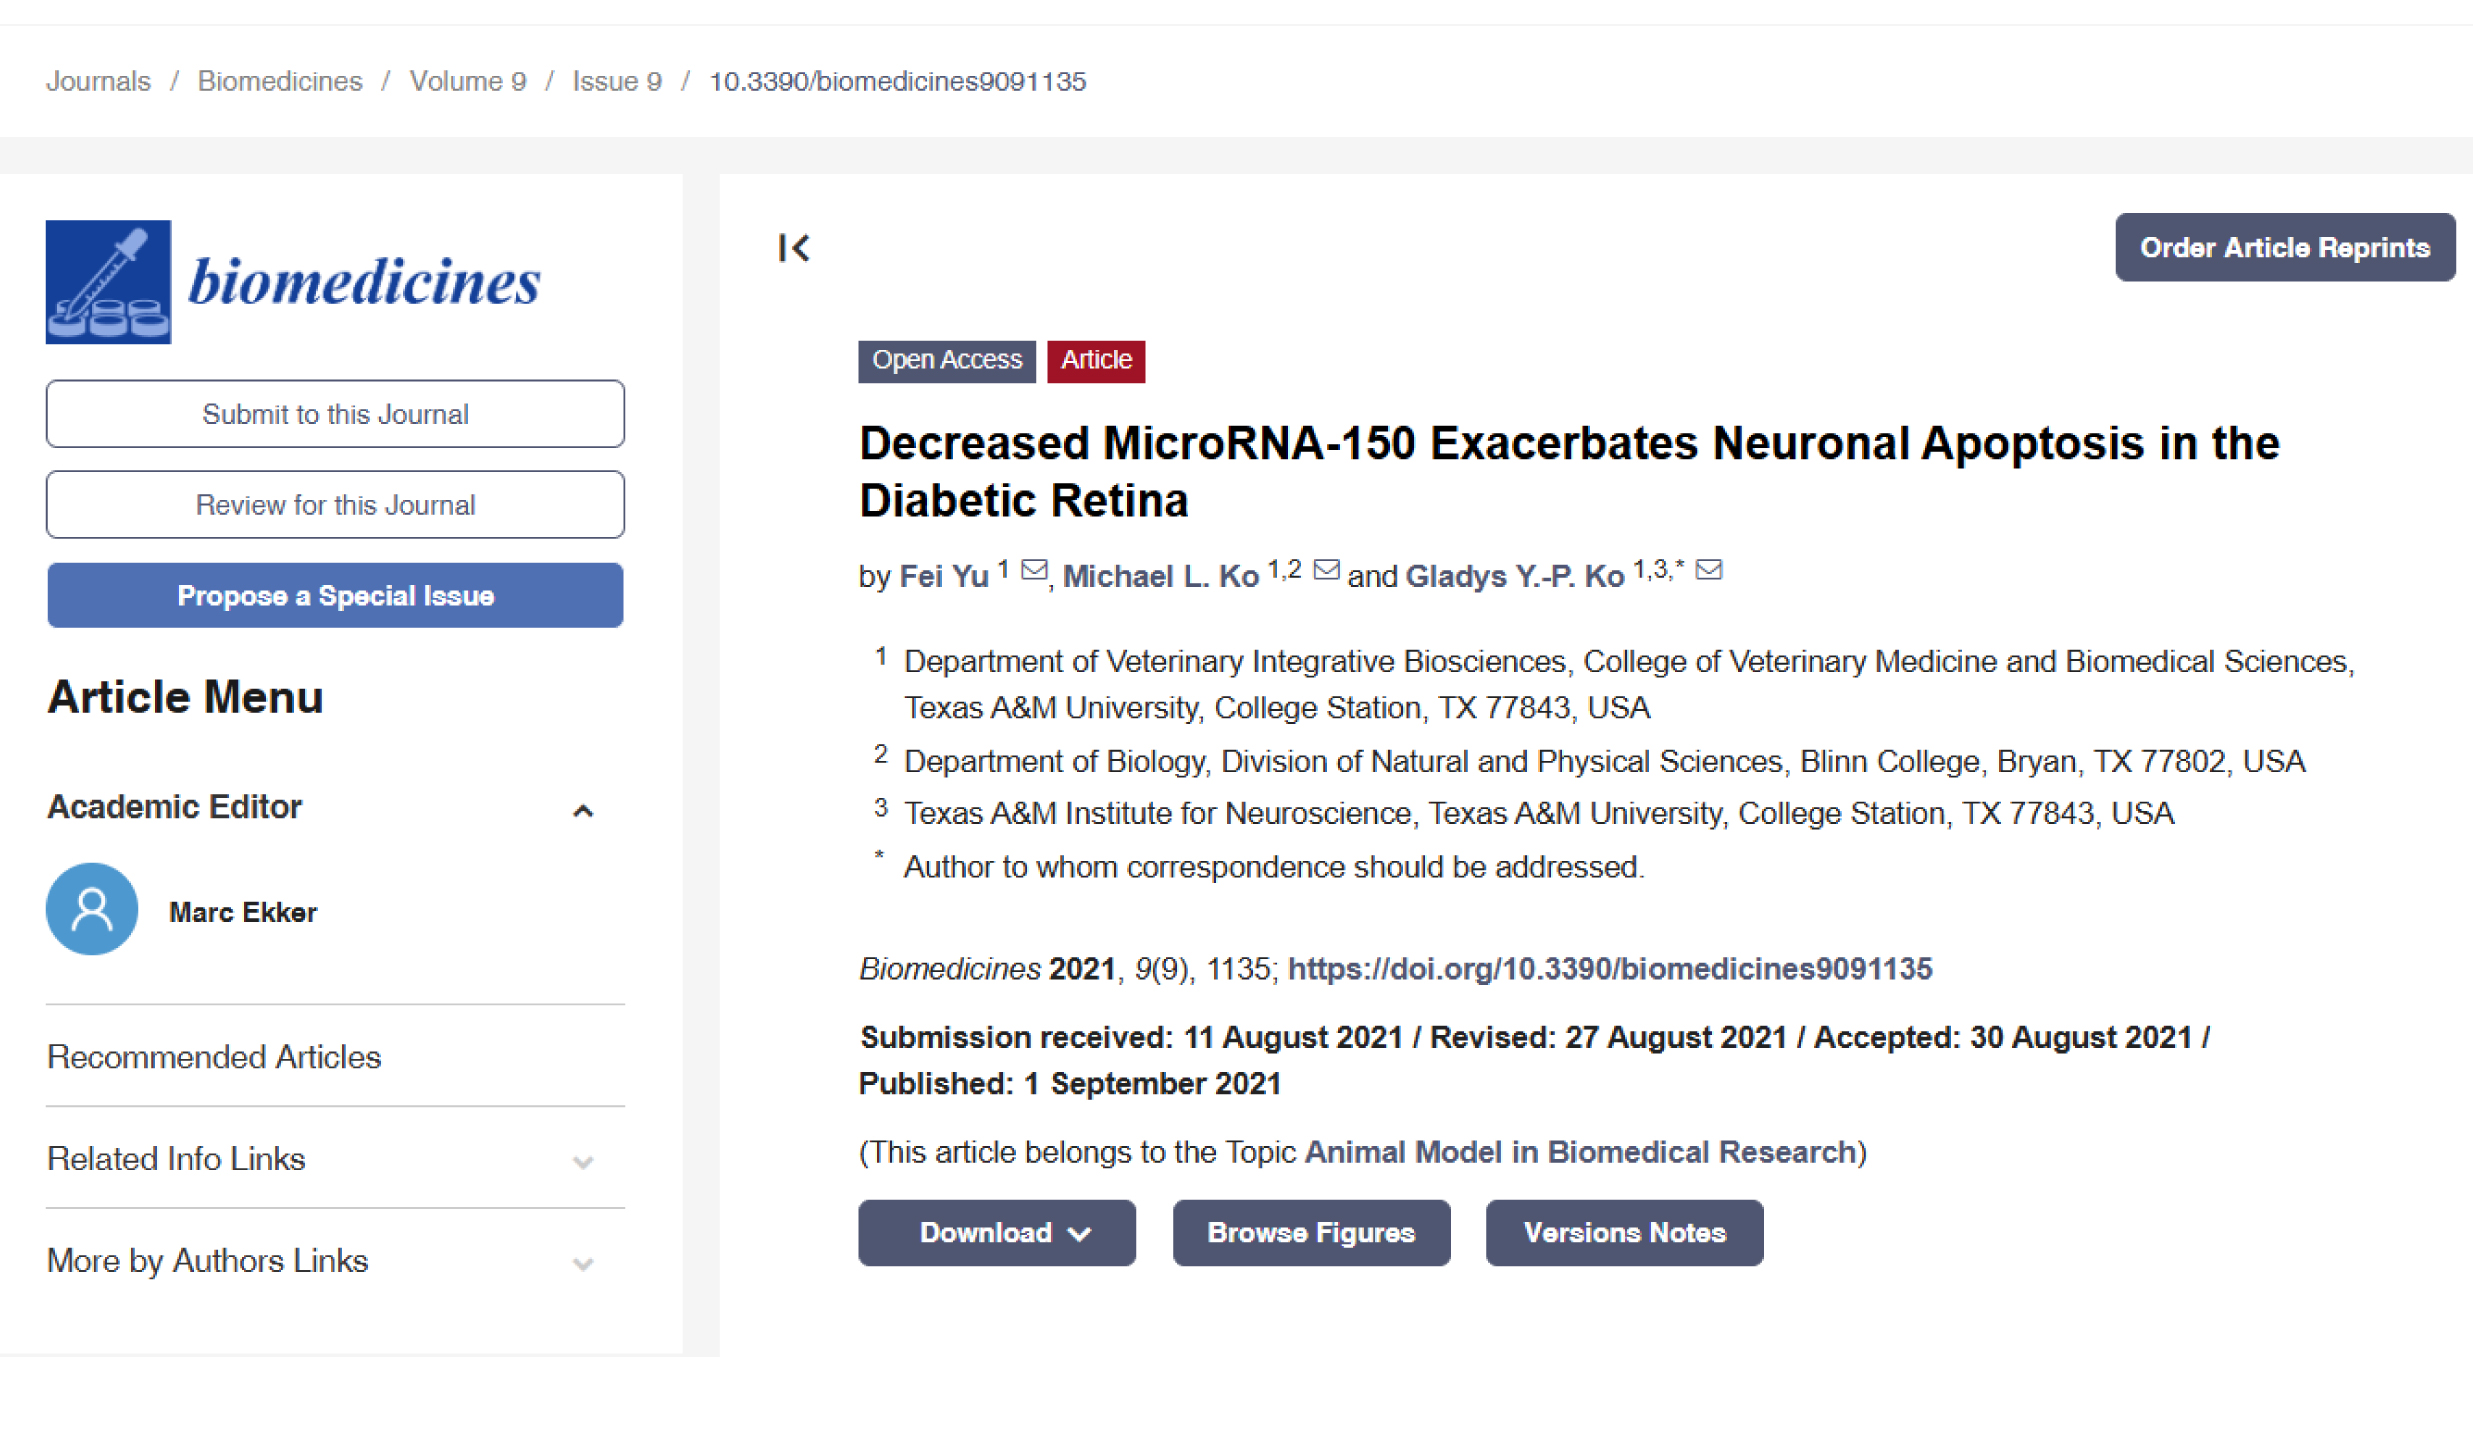
Task: Expand More by Authors Links section
Action: pyautogui.click(x=583, y=1263)
